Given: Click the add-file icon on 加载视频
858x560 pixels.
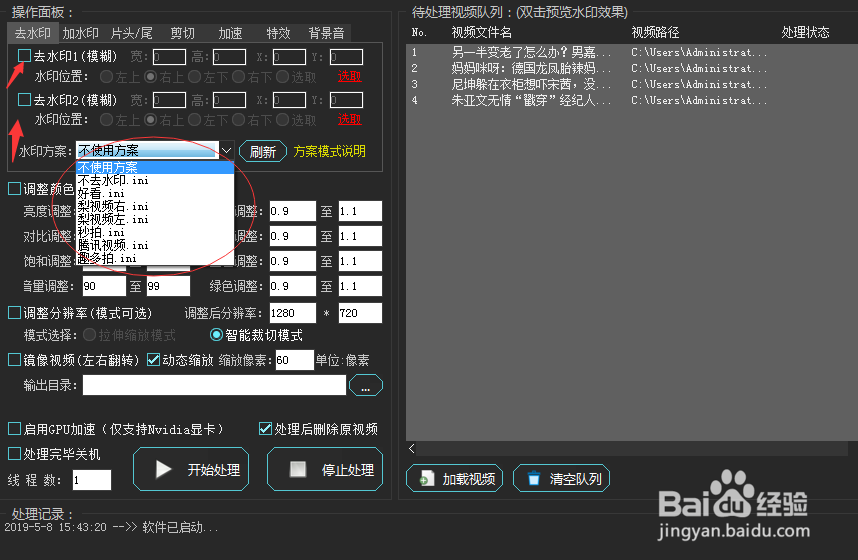Looking at the screenshot, I should point(427,479).
